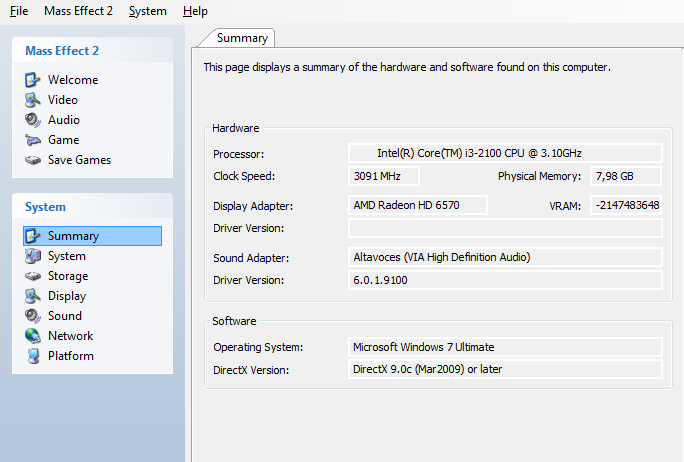
Task: Switch to the Summary tab
Action: tap(242, 38)
